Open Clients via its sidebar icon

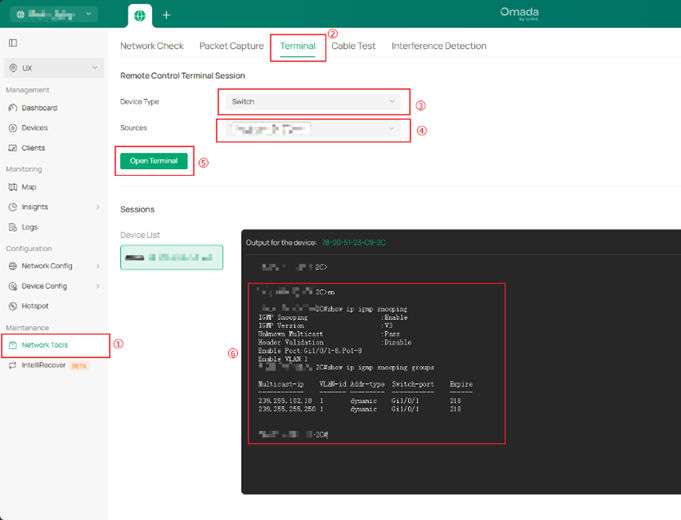click(13, 148)
